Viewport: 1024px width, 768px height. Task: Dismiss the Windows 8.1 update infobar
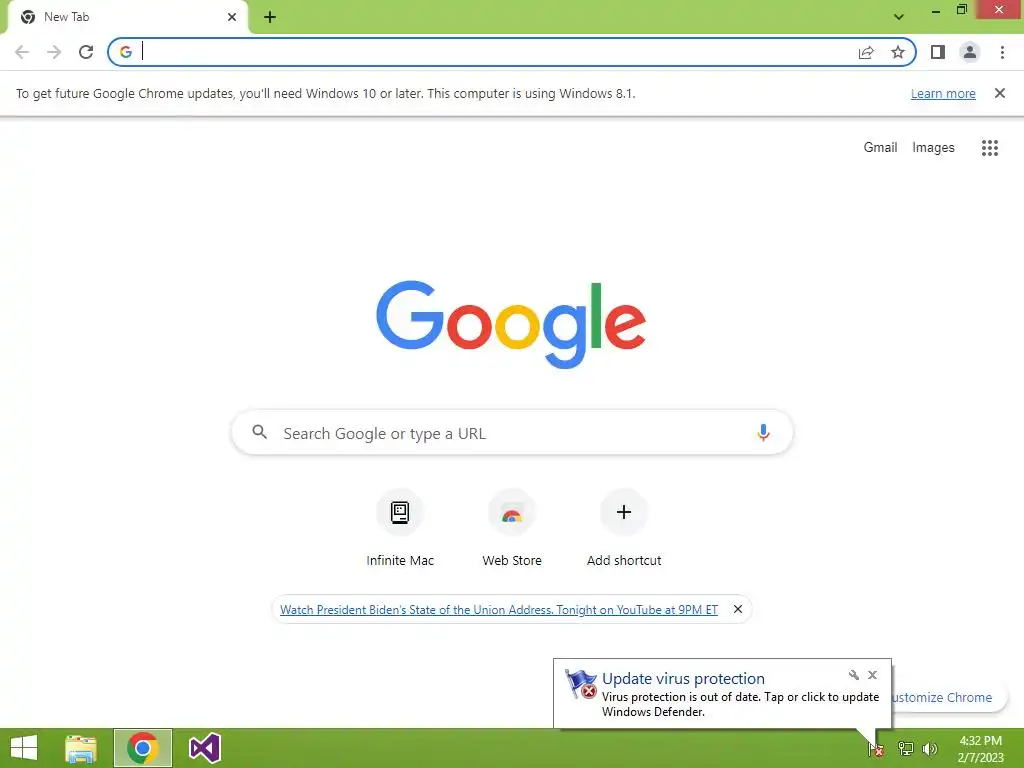pos(999,93)
